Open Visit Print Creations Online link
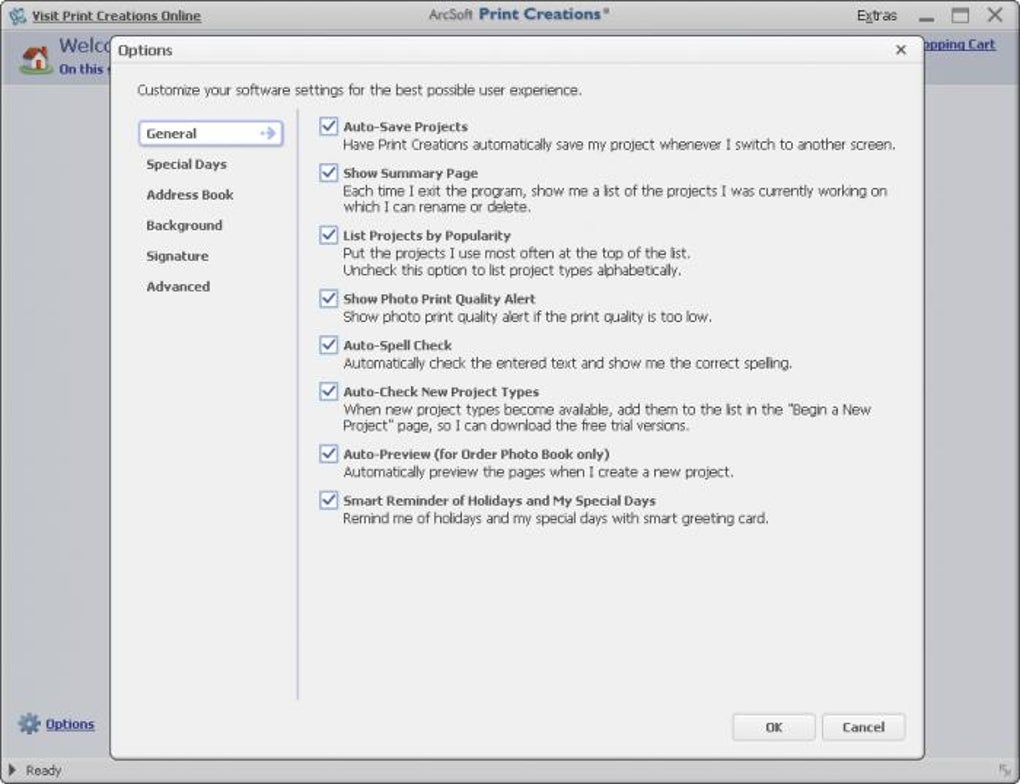The image size is (1020, 784). pos(116,16)
